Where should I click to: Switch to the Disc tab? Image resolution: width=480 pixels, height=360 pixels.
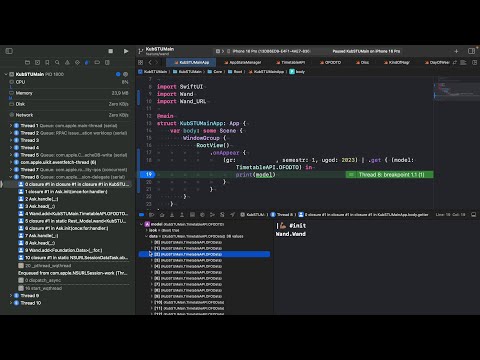(362, 62)
